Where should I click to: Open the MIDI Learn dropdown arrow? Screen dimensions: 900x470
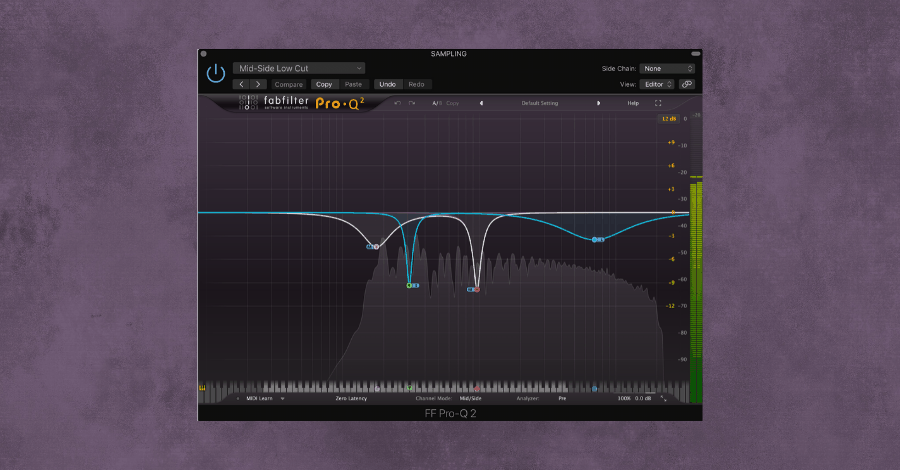[282, 398]
